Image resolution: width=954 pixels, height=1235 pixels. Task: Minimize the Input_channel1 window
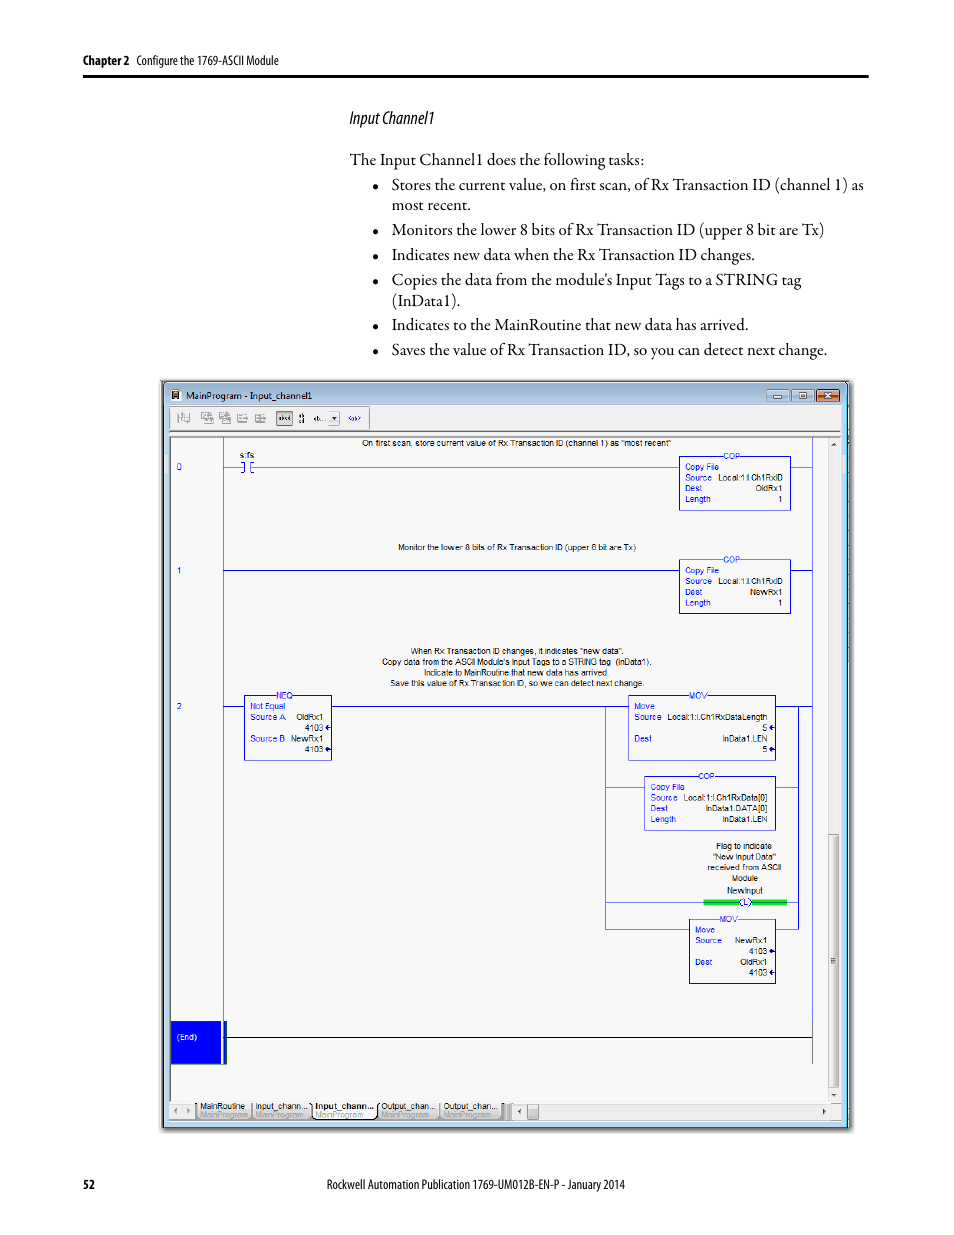(x=778, y=396)
